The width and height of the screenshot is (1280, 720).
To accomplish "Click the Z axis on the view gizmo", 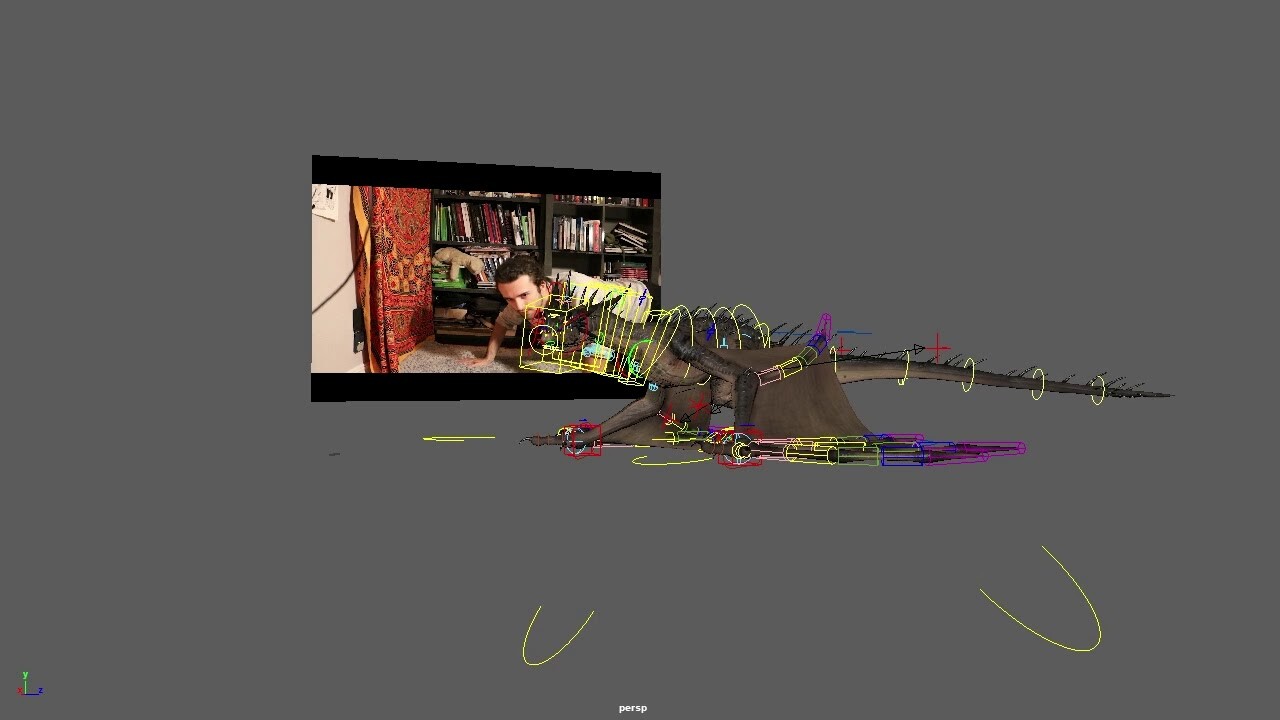I will (x=40, y=691).
